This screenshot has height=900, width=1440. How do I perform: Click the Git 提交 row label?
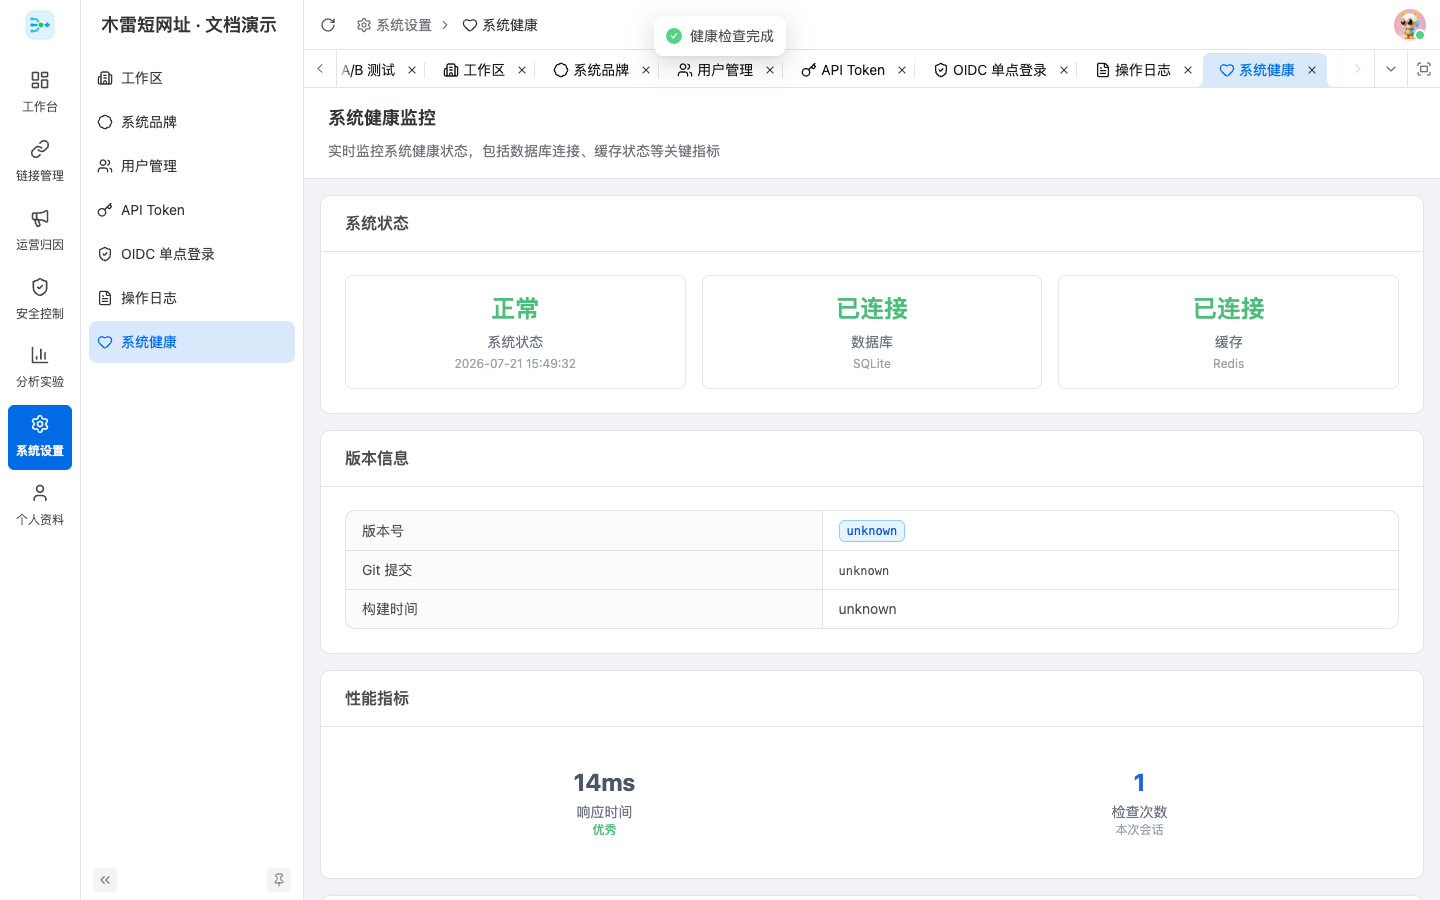[x=387, y=570]
